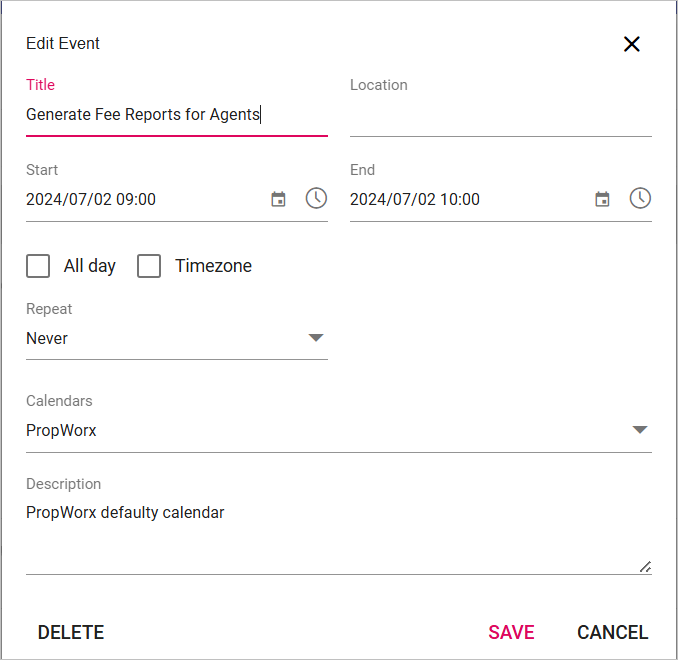Viewport: 678px width, 660px height.
Task: Focus the Title field with Generate Fee Reports
Action: [x=177, y=115]
